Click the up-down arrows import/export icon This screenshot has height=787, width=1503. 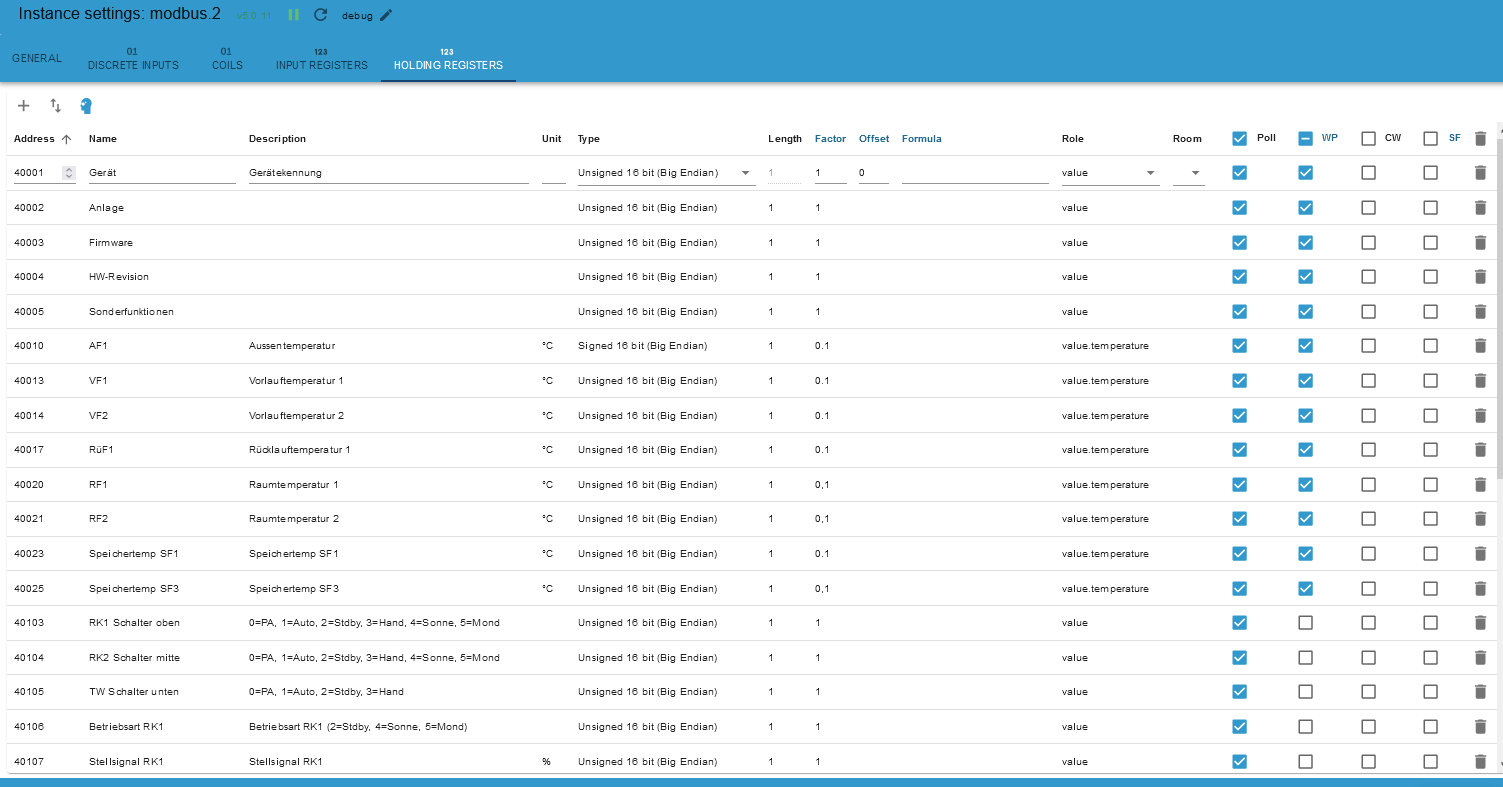tap(56, 106)
